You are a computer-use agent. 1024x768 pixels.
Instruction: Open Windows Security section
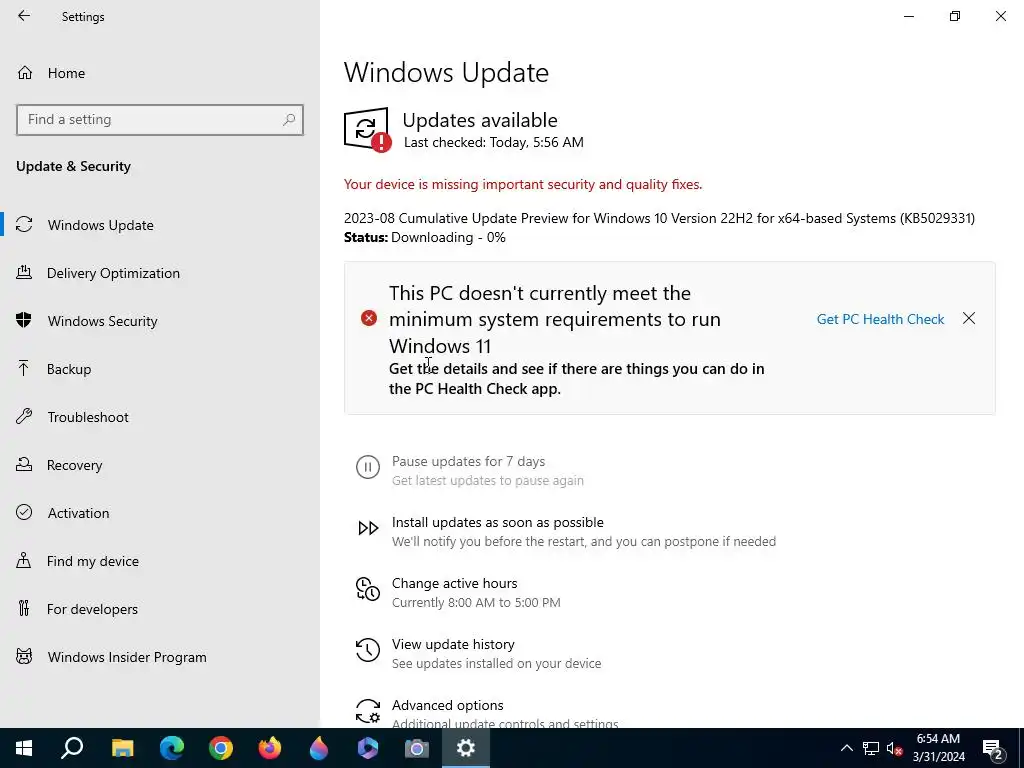tap(103, 321)
